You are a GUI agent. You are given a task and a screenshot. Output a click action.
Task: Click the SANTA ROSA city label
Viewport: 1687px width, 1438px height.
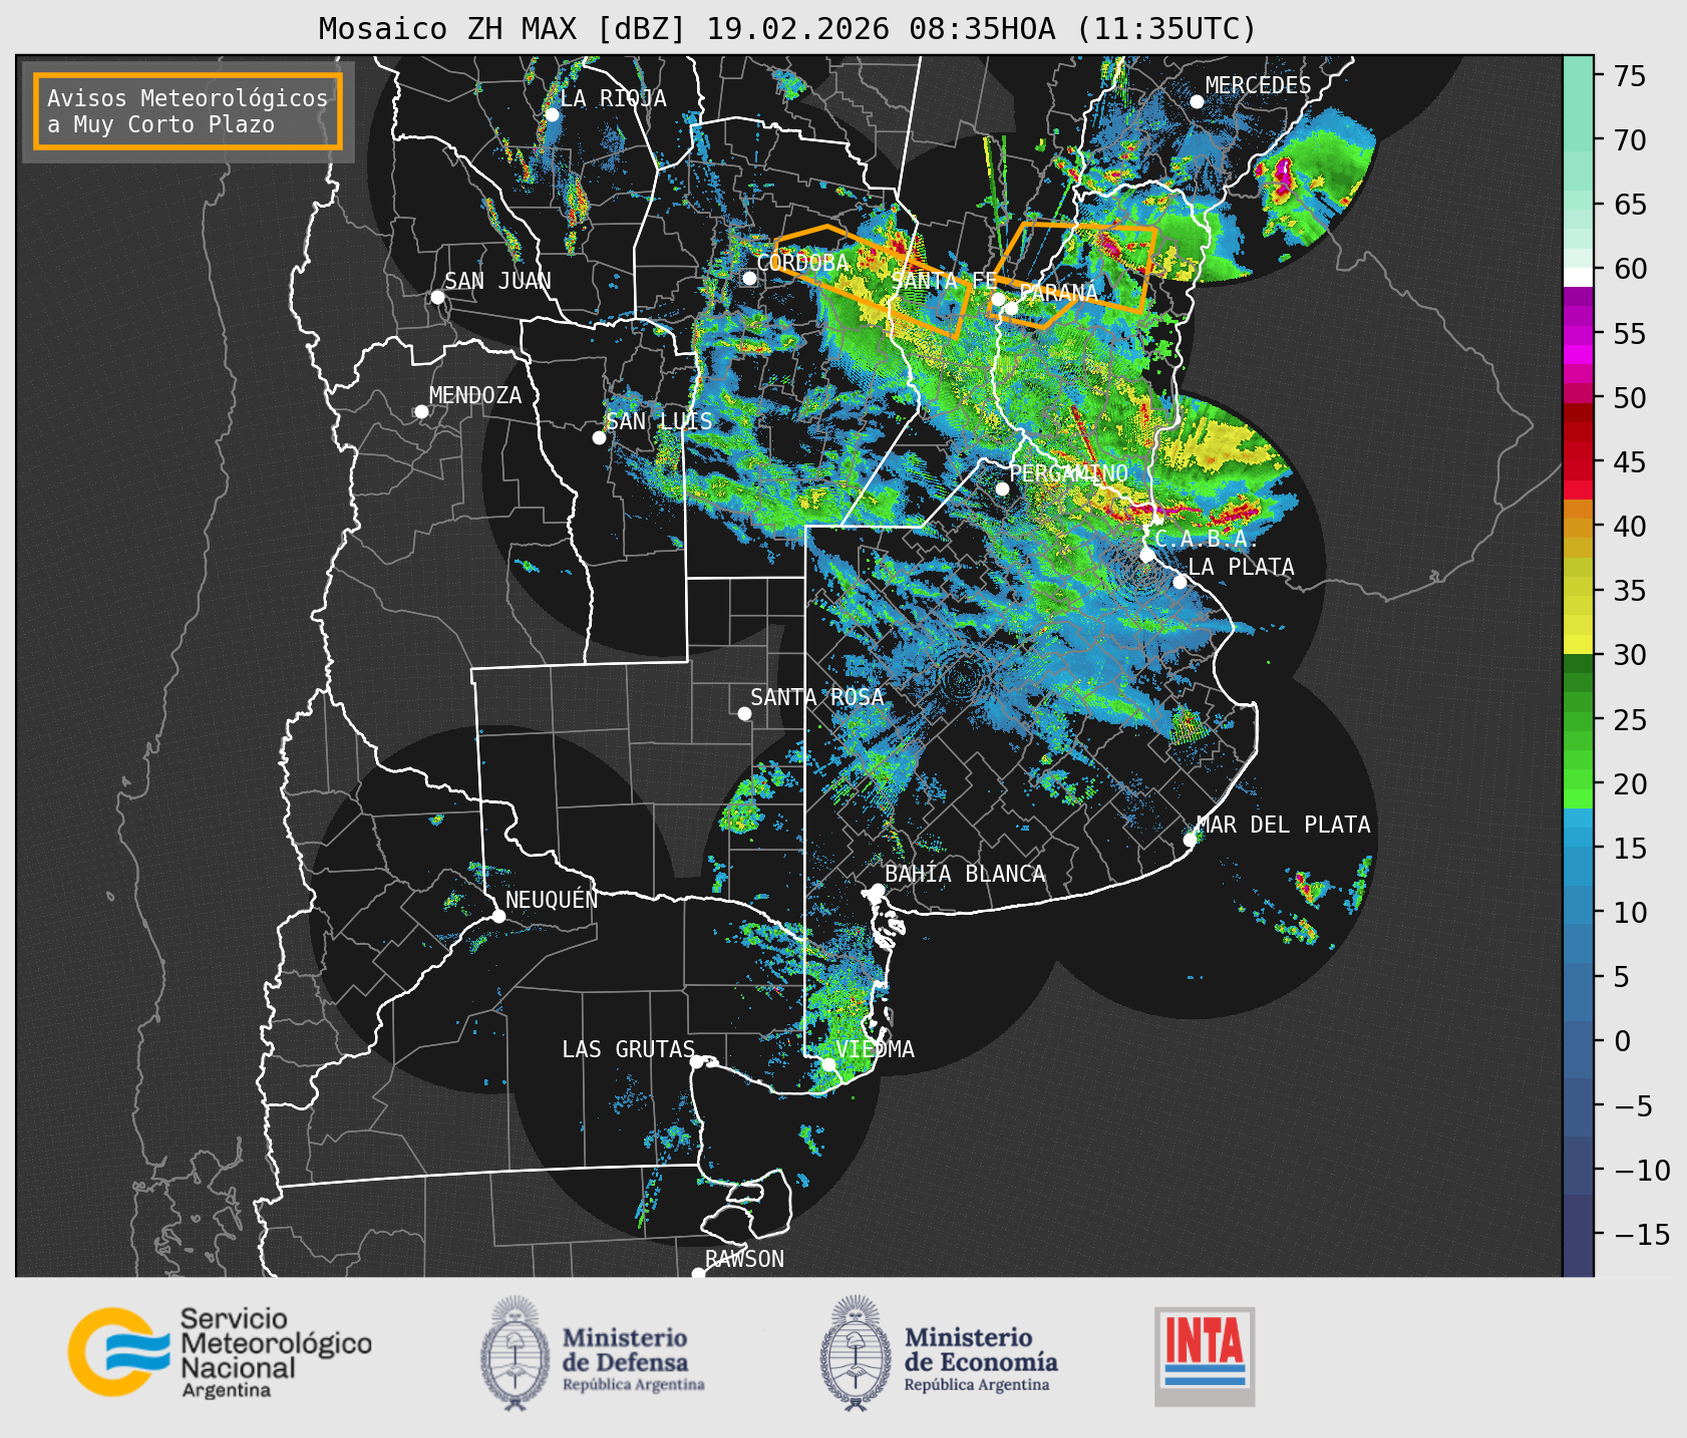(817, 697)
